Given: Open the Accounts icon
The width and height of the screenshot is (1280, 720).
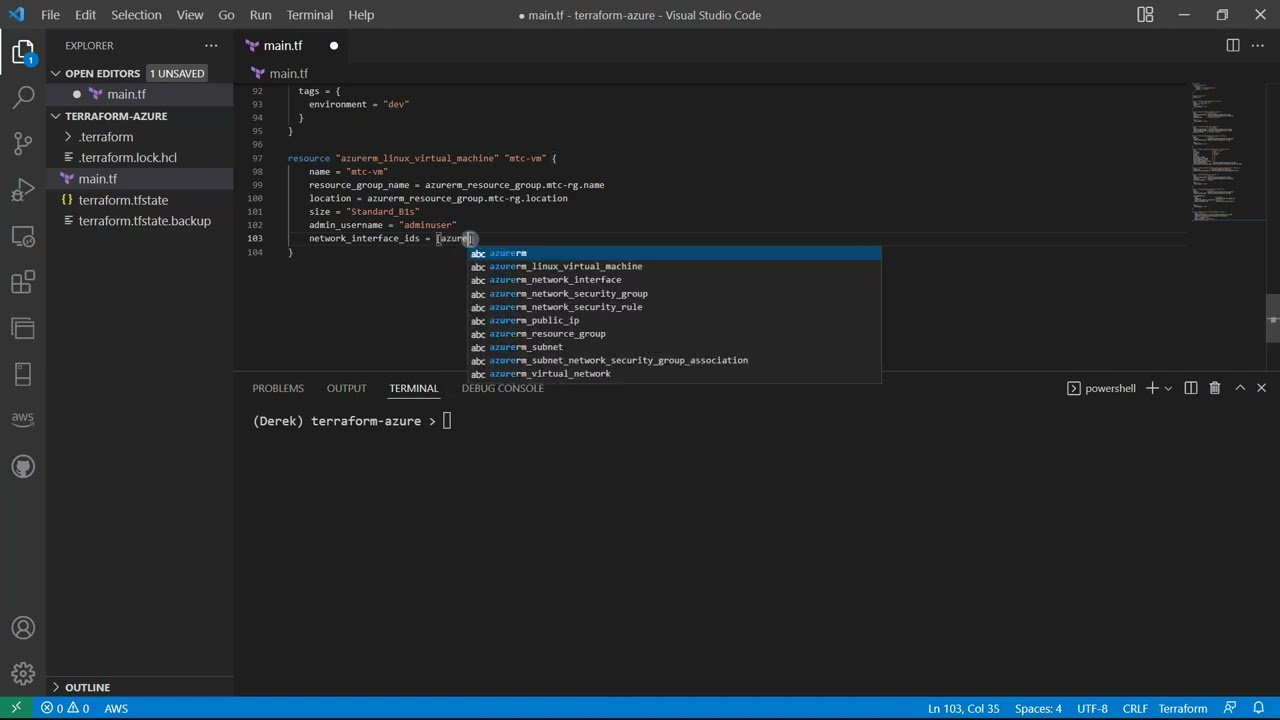Looking at the screenshot, I should pyautogui.click(x=23, y=628).
